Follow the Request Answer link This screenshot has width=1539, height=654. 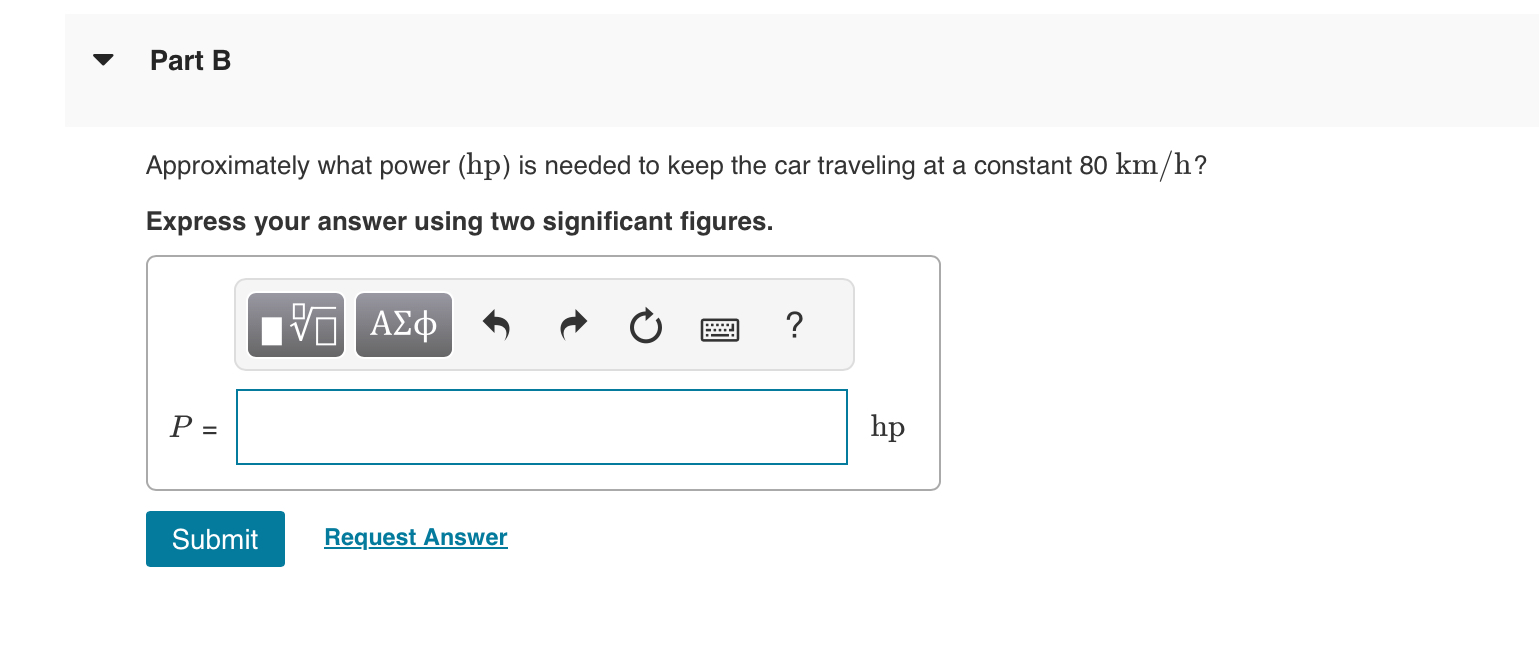point(416,537)
